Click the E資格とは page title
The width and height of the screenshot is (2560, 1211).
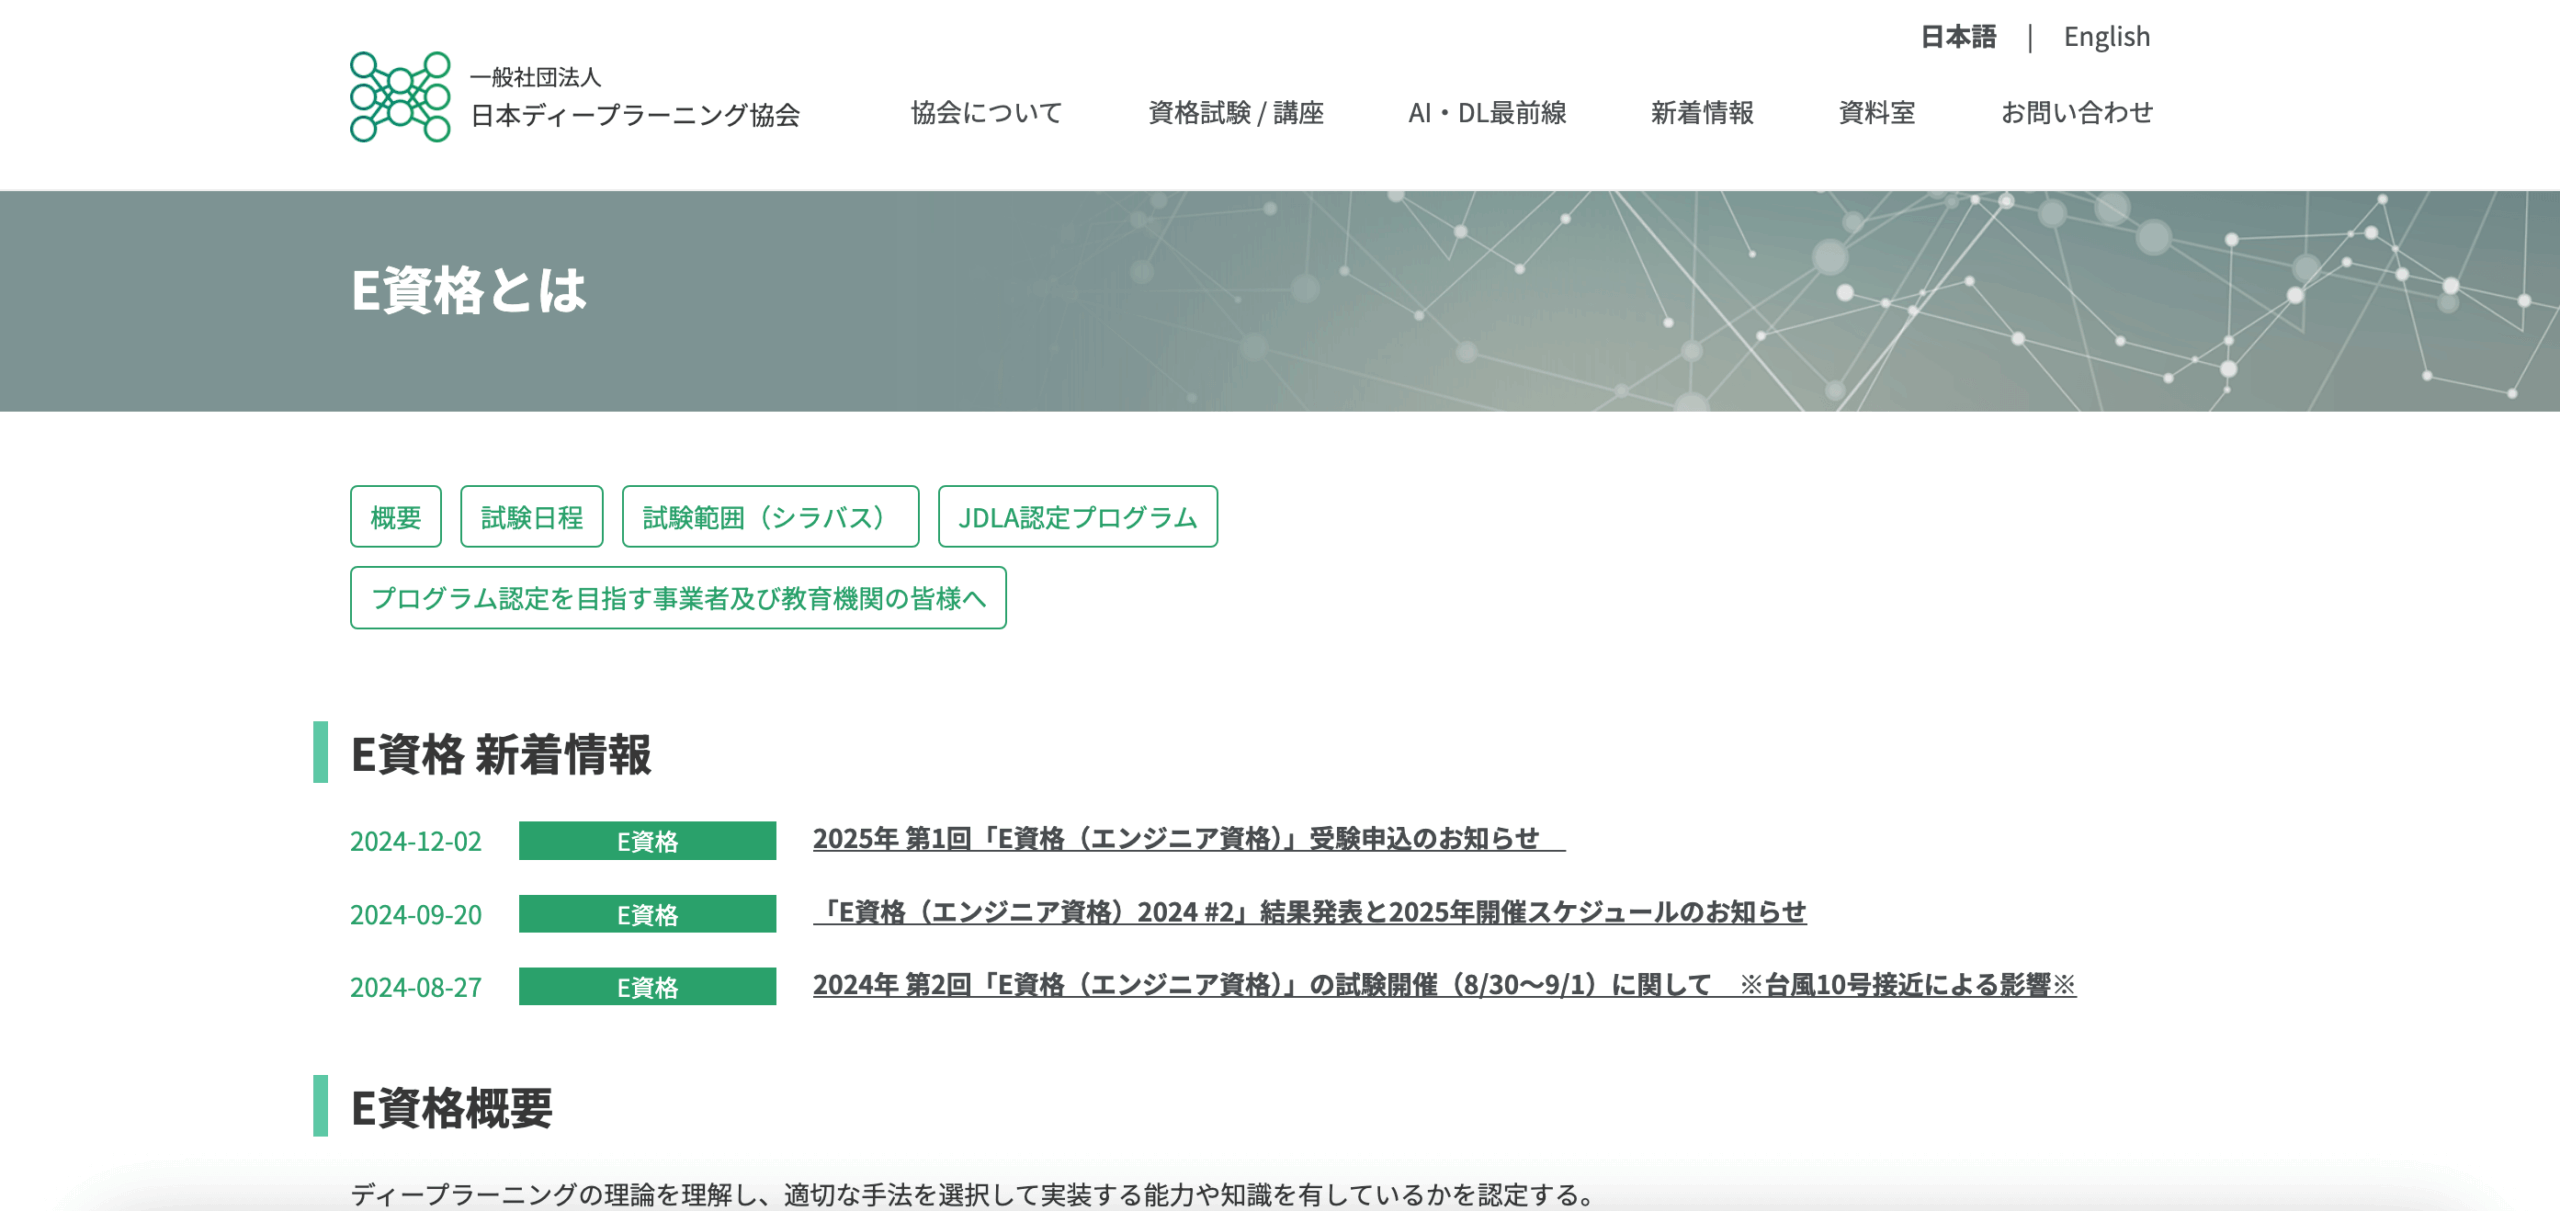coord(469,291)
